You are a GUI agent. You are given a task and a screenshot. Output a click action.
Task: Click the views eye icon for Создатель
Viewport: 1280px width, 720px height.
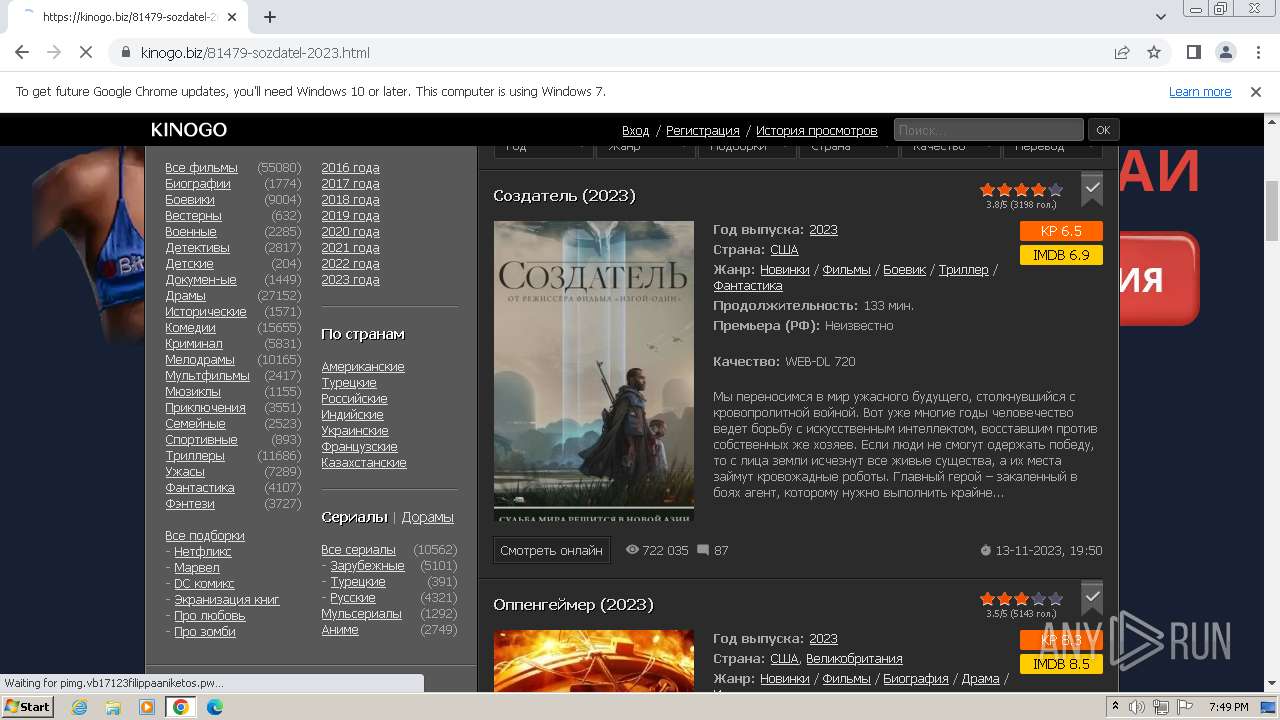tap(632, 550)
